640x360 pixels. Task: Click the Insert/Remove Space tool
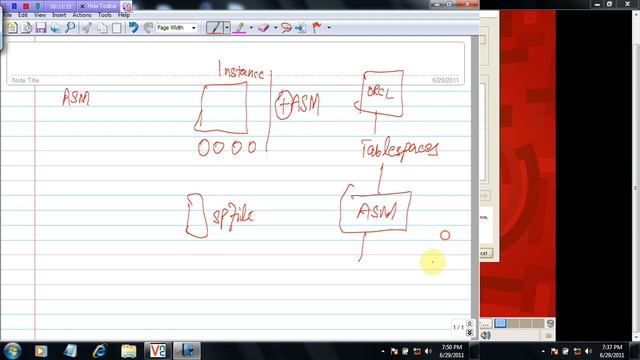(301, 28)
